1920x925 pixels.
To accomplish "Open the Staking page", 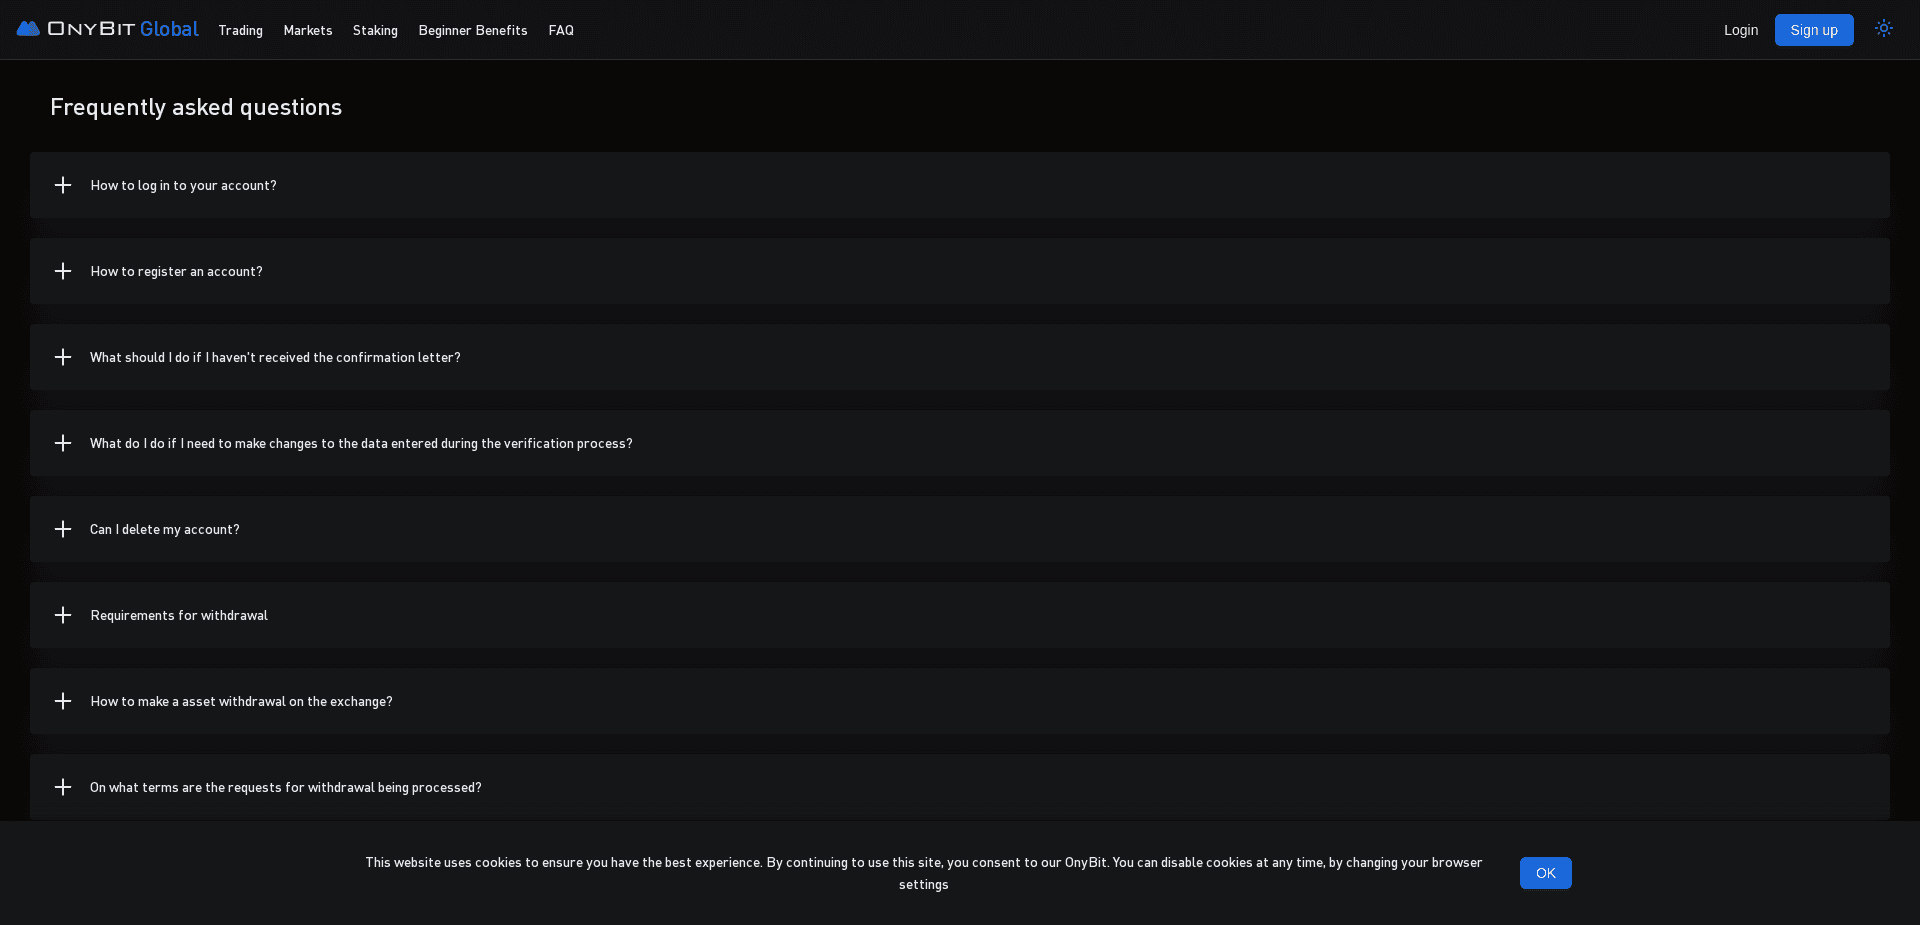I will 375,30.
